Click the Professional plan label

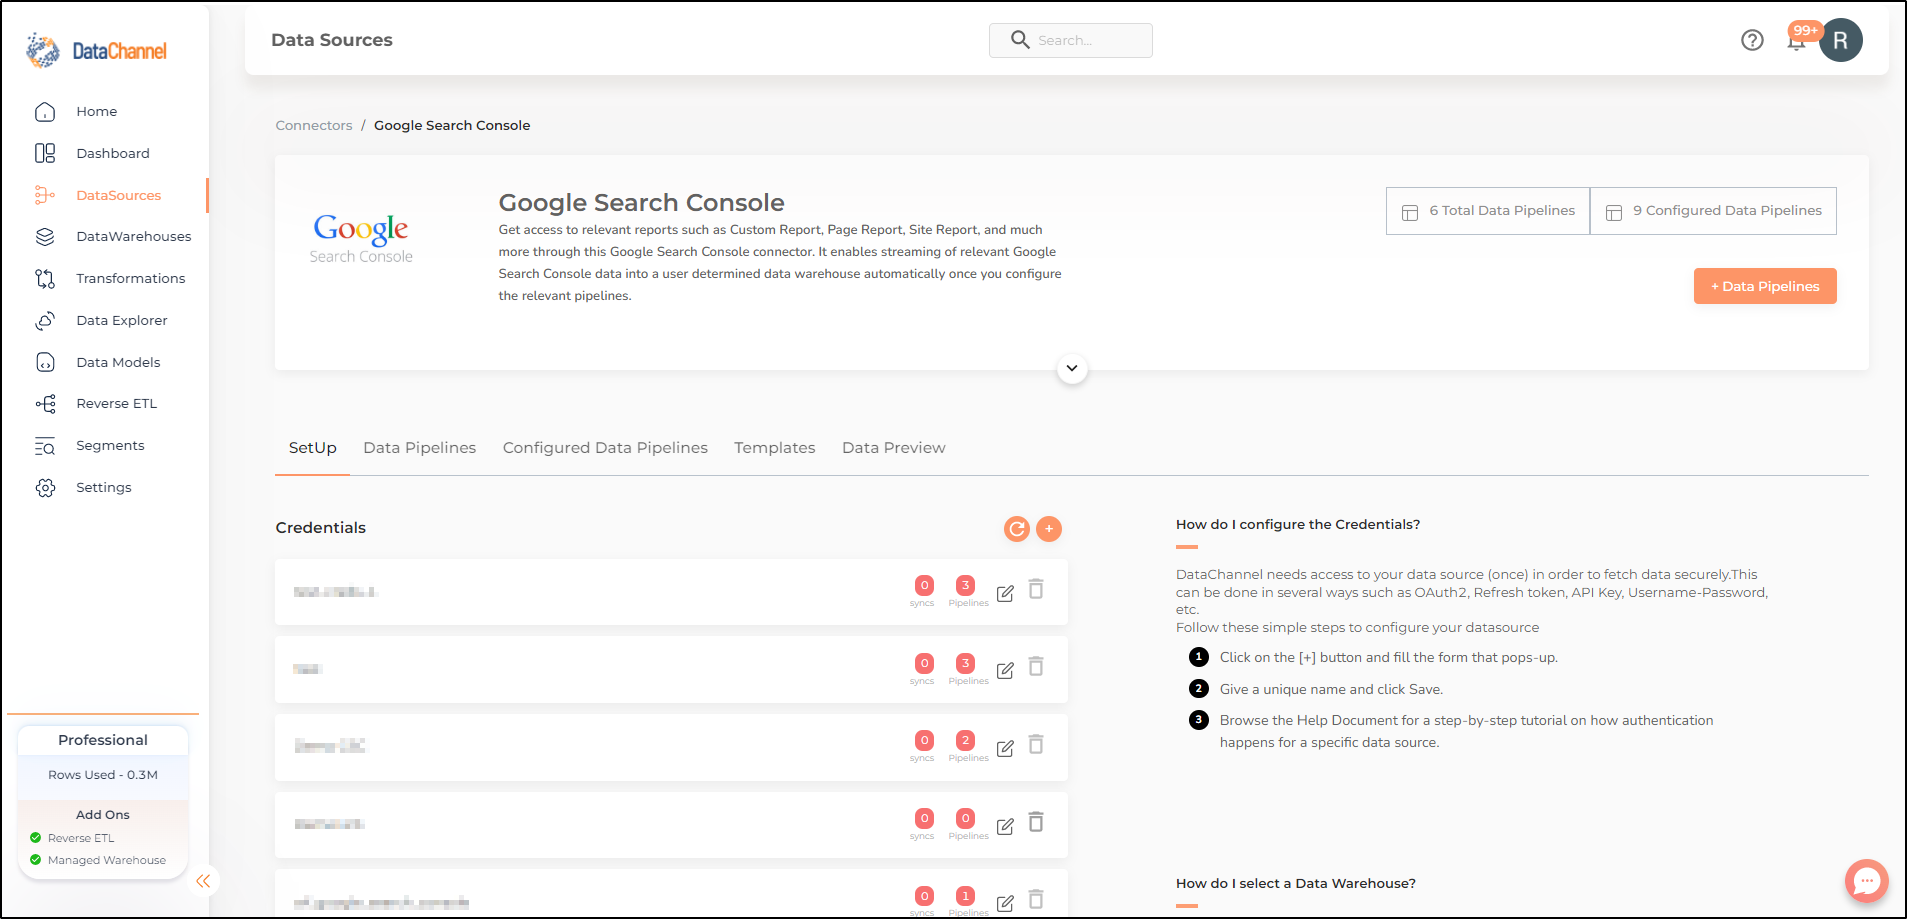(x=103, y=740)
